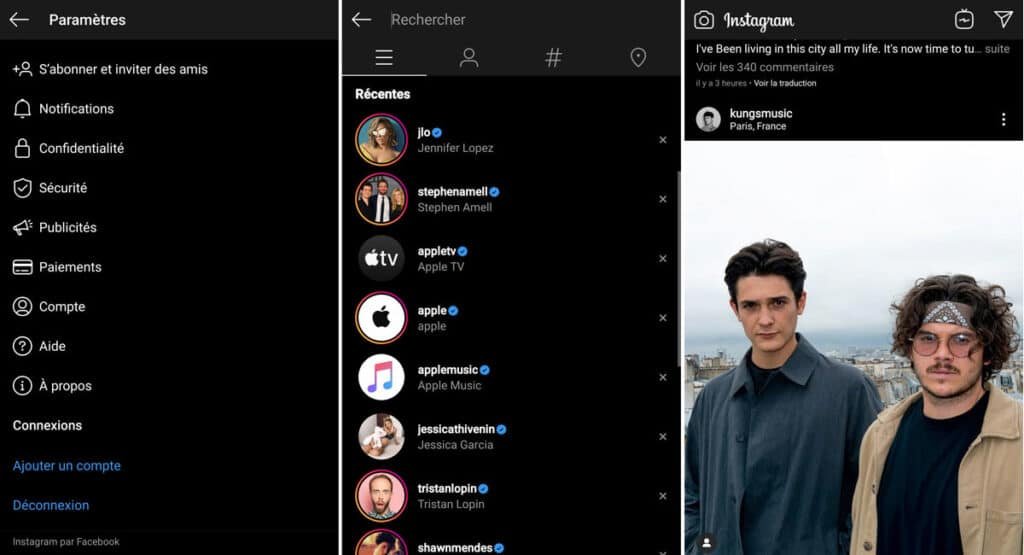Image resolution: width=1024 pixels, height=555 pixels.
Task: Click Voir la traduction link
Action: click(x=785, y=84)
